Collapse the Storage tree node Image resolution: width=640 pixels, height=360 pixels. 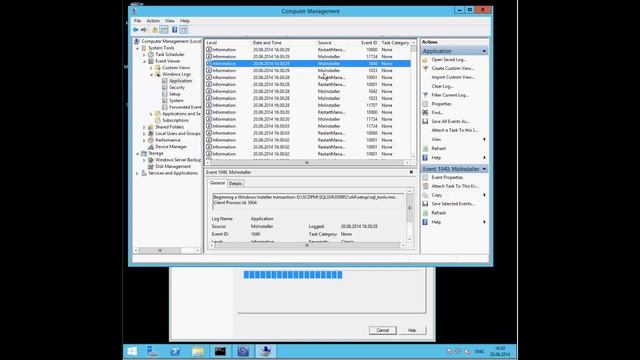tap(138, 153)
